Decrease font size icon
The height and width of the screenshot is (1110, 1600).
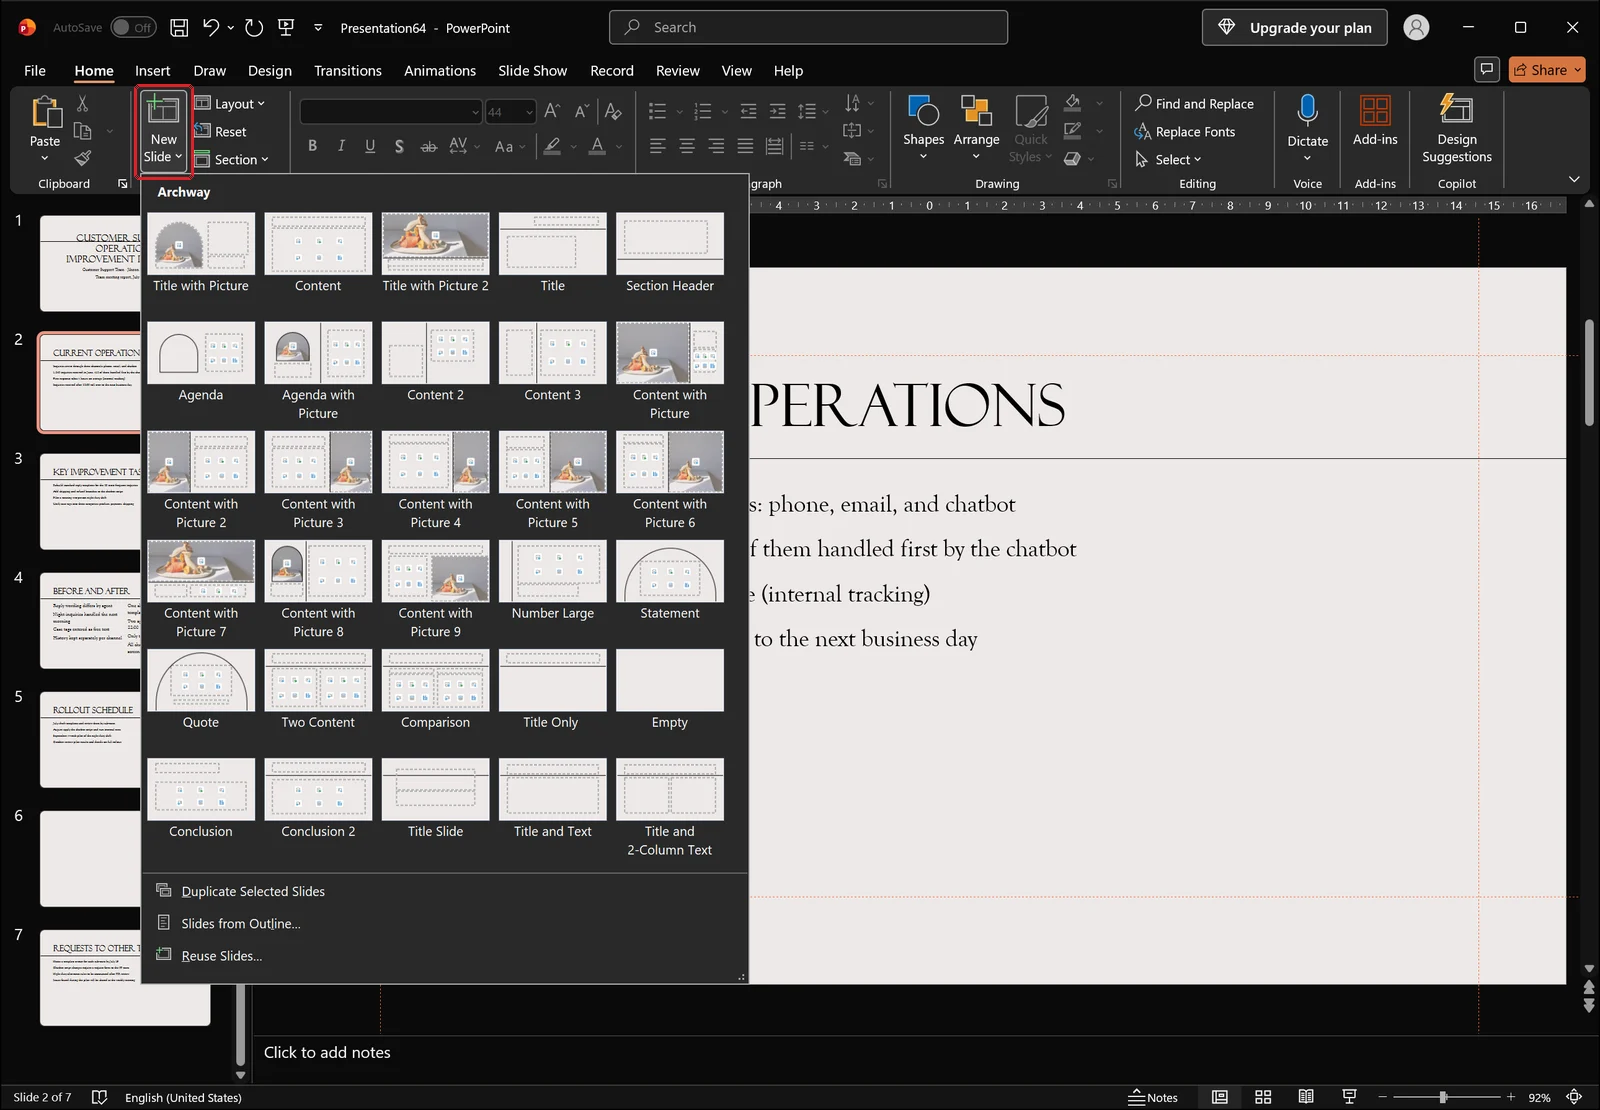click(x=581, y=112)
